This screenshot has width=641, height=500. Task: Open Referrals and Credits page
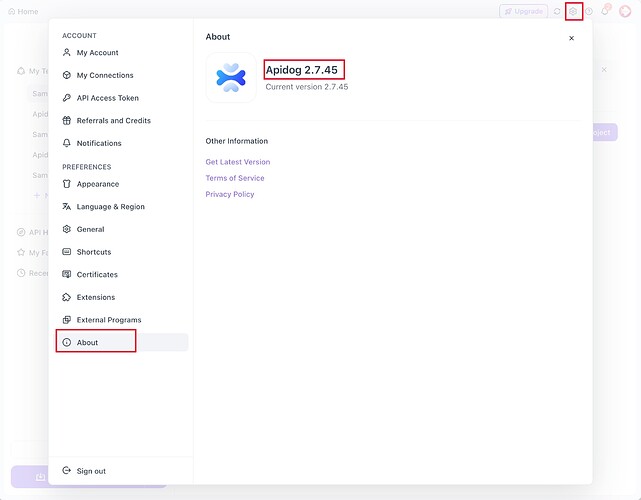tap(113, 121)
